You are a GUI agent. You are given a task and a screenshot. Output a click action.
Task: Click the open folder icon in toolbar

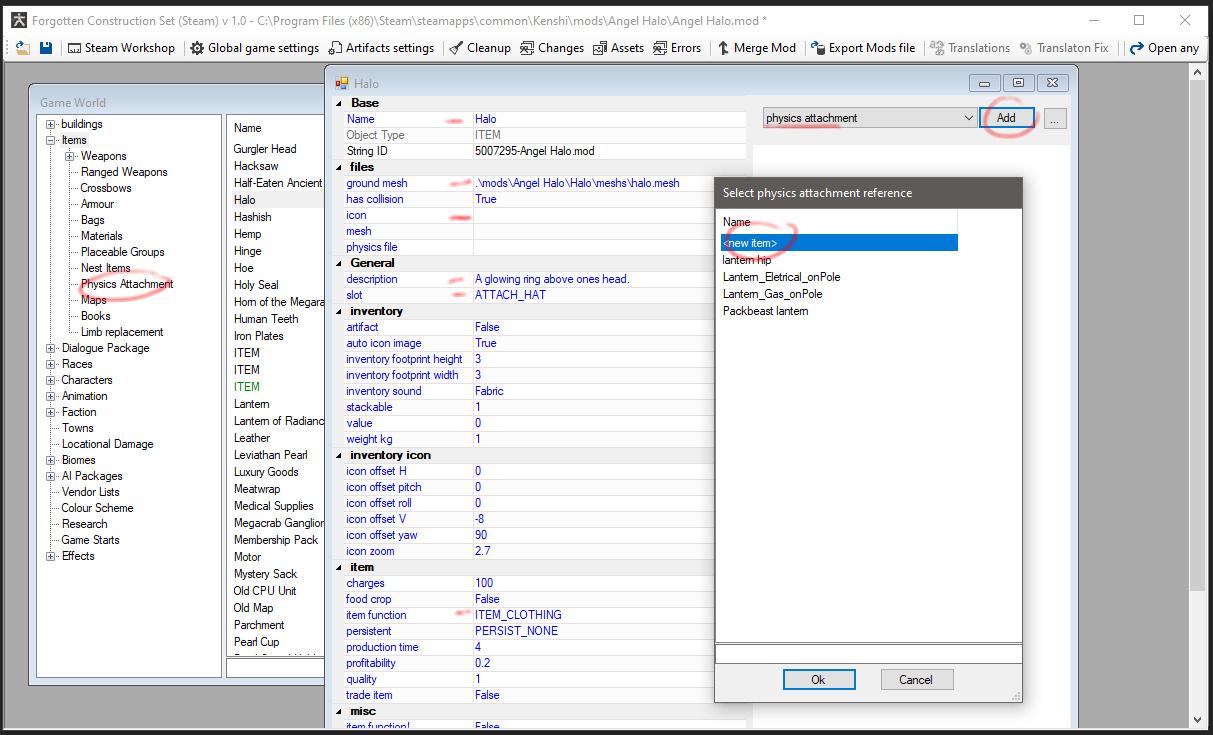(x=23, y=48)
